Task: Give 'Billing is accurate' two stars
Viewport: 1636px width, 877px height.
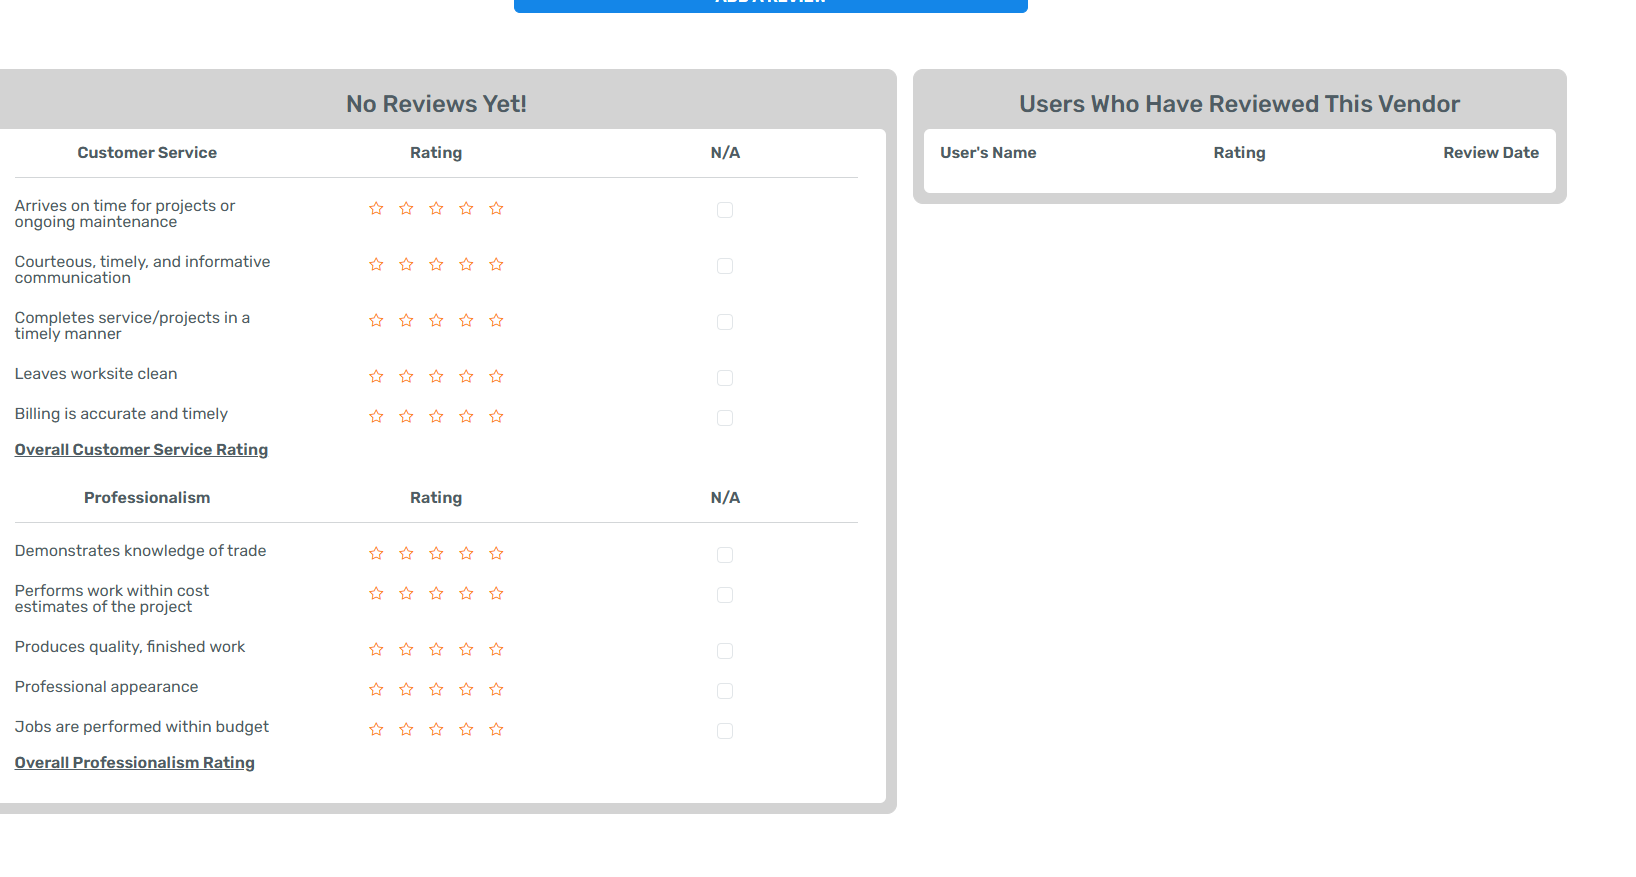Action: [406, 416]
